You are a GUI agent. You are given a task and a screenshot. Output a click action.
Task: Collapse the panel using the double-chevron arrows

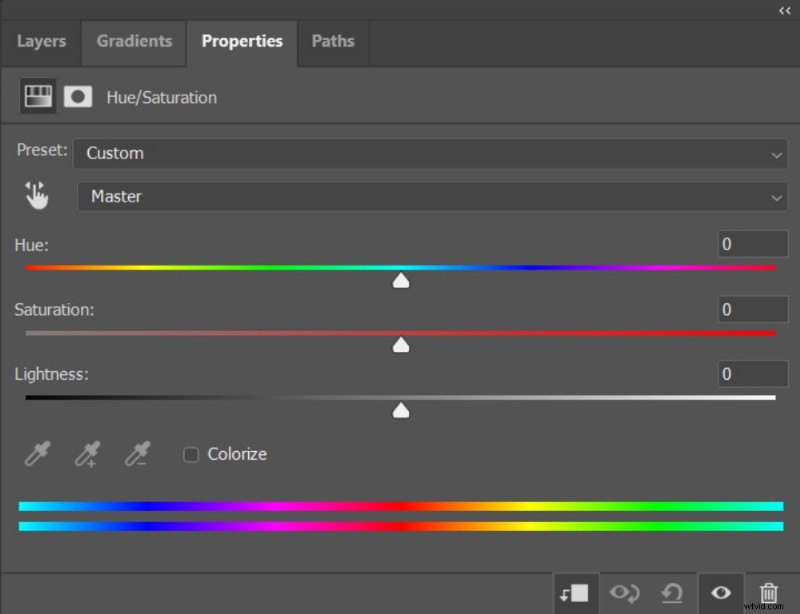click(x=785, y=9)
